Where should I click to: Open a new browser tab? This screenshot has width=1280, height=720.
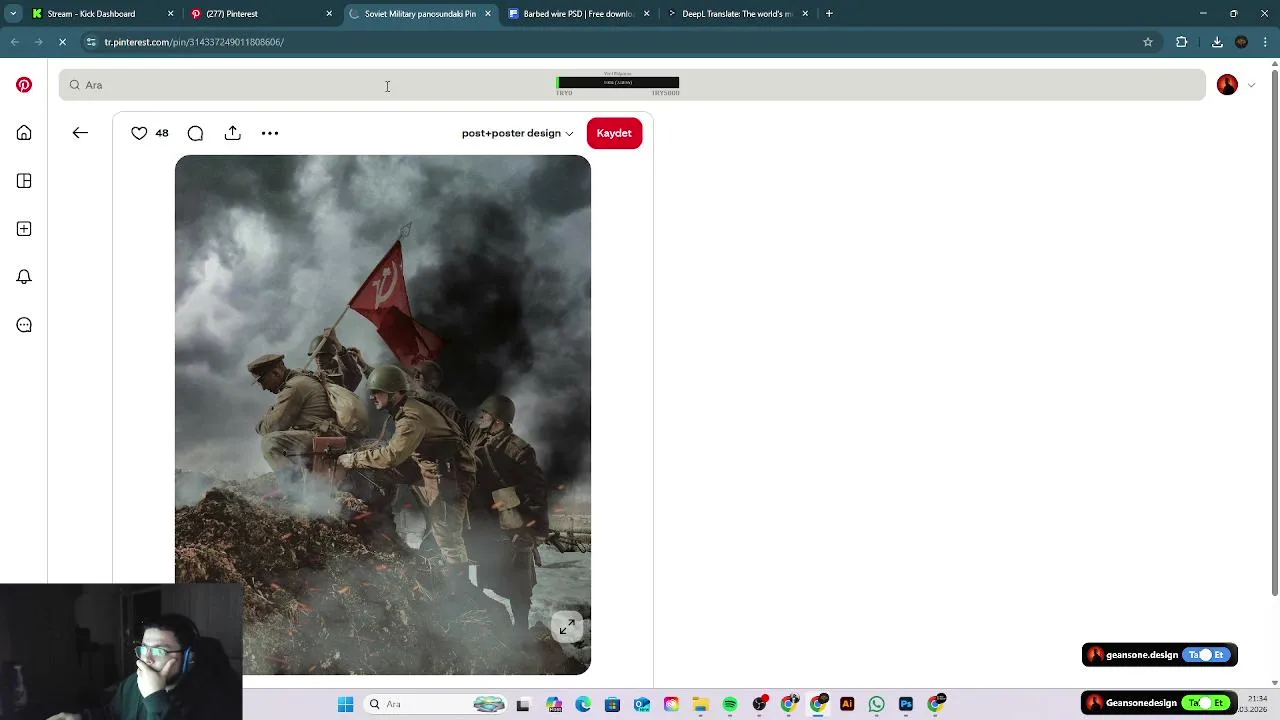(x=829, y=14)
